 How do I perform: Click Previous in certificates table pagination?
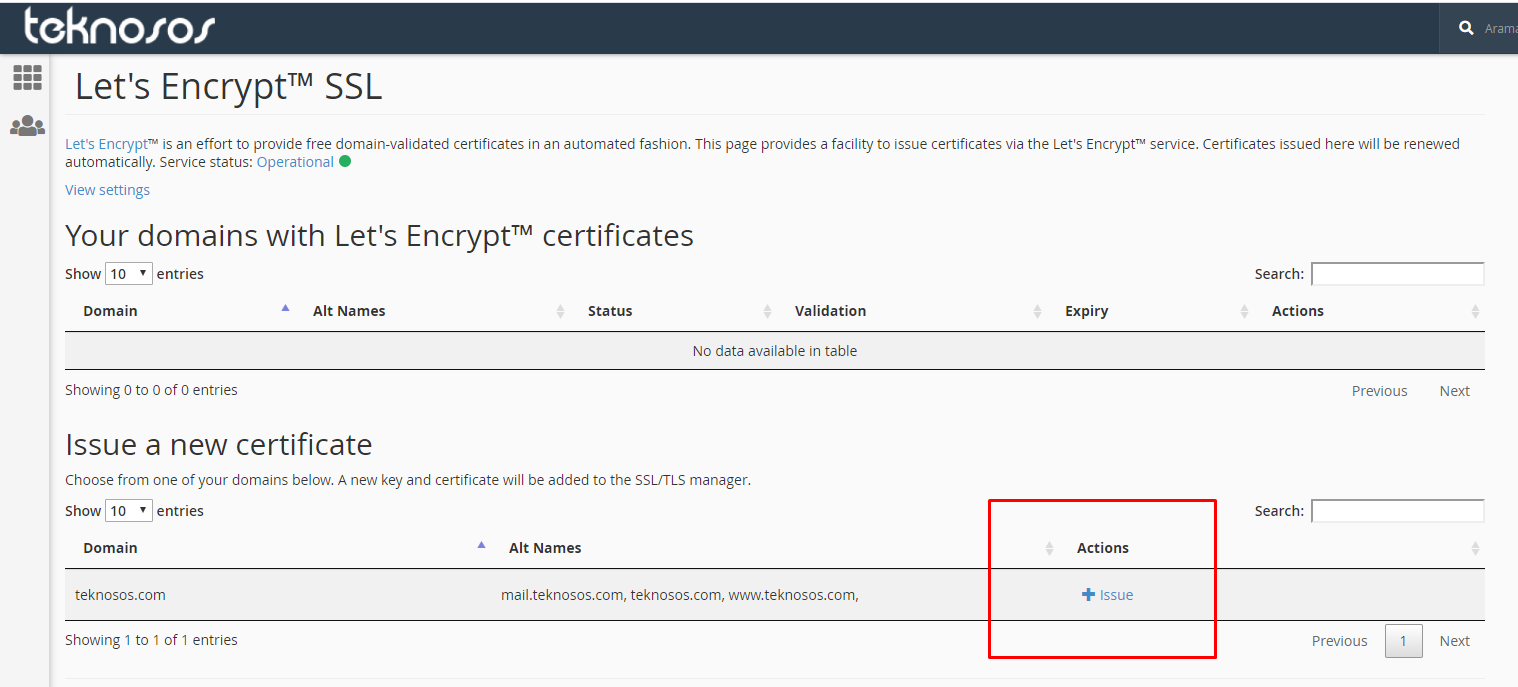click(1379, 391)
